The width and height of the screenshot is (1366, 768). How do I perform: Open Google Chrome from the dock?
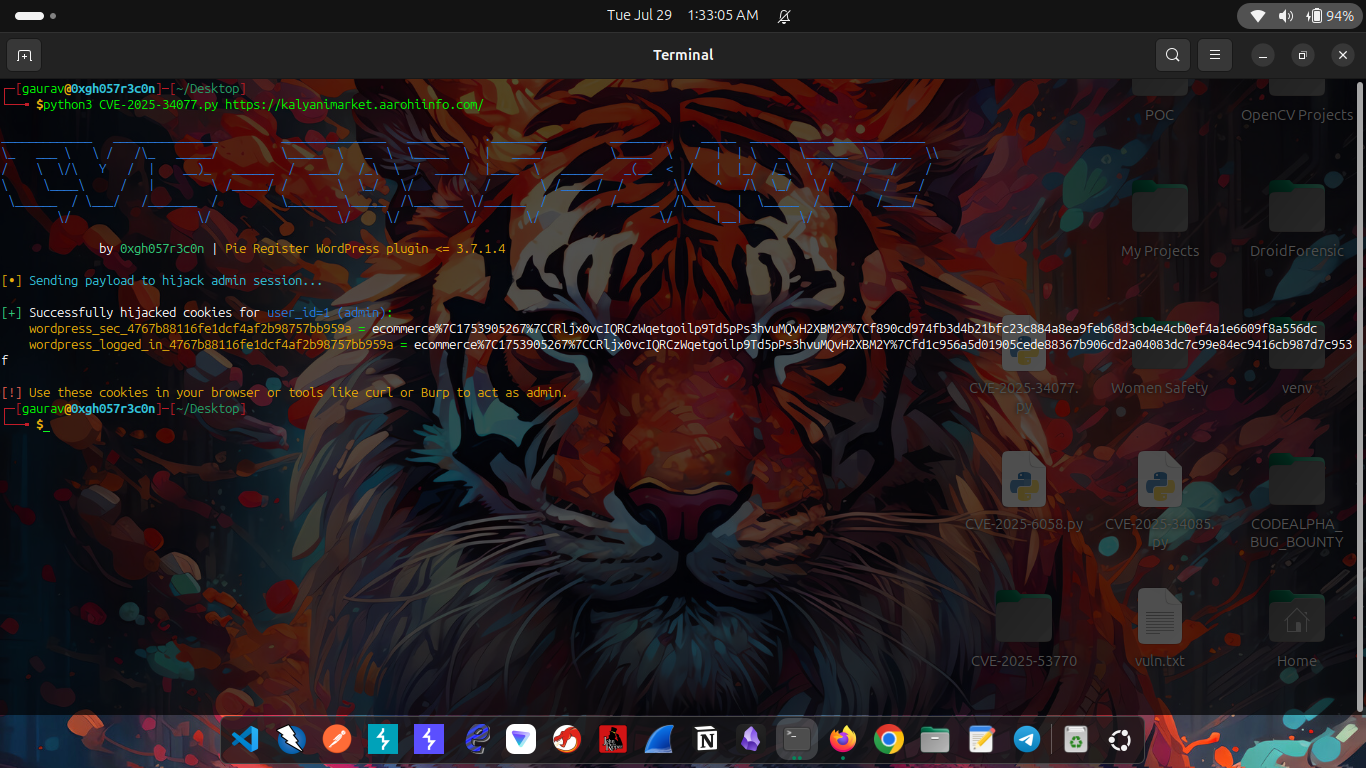click(x=888, y=739)
